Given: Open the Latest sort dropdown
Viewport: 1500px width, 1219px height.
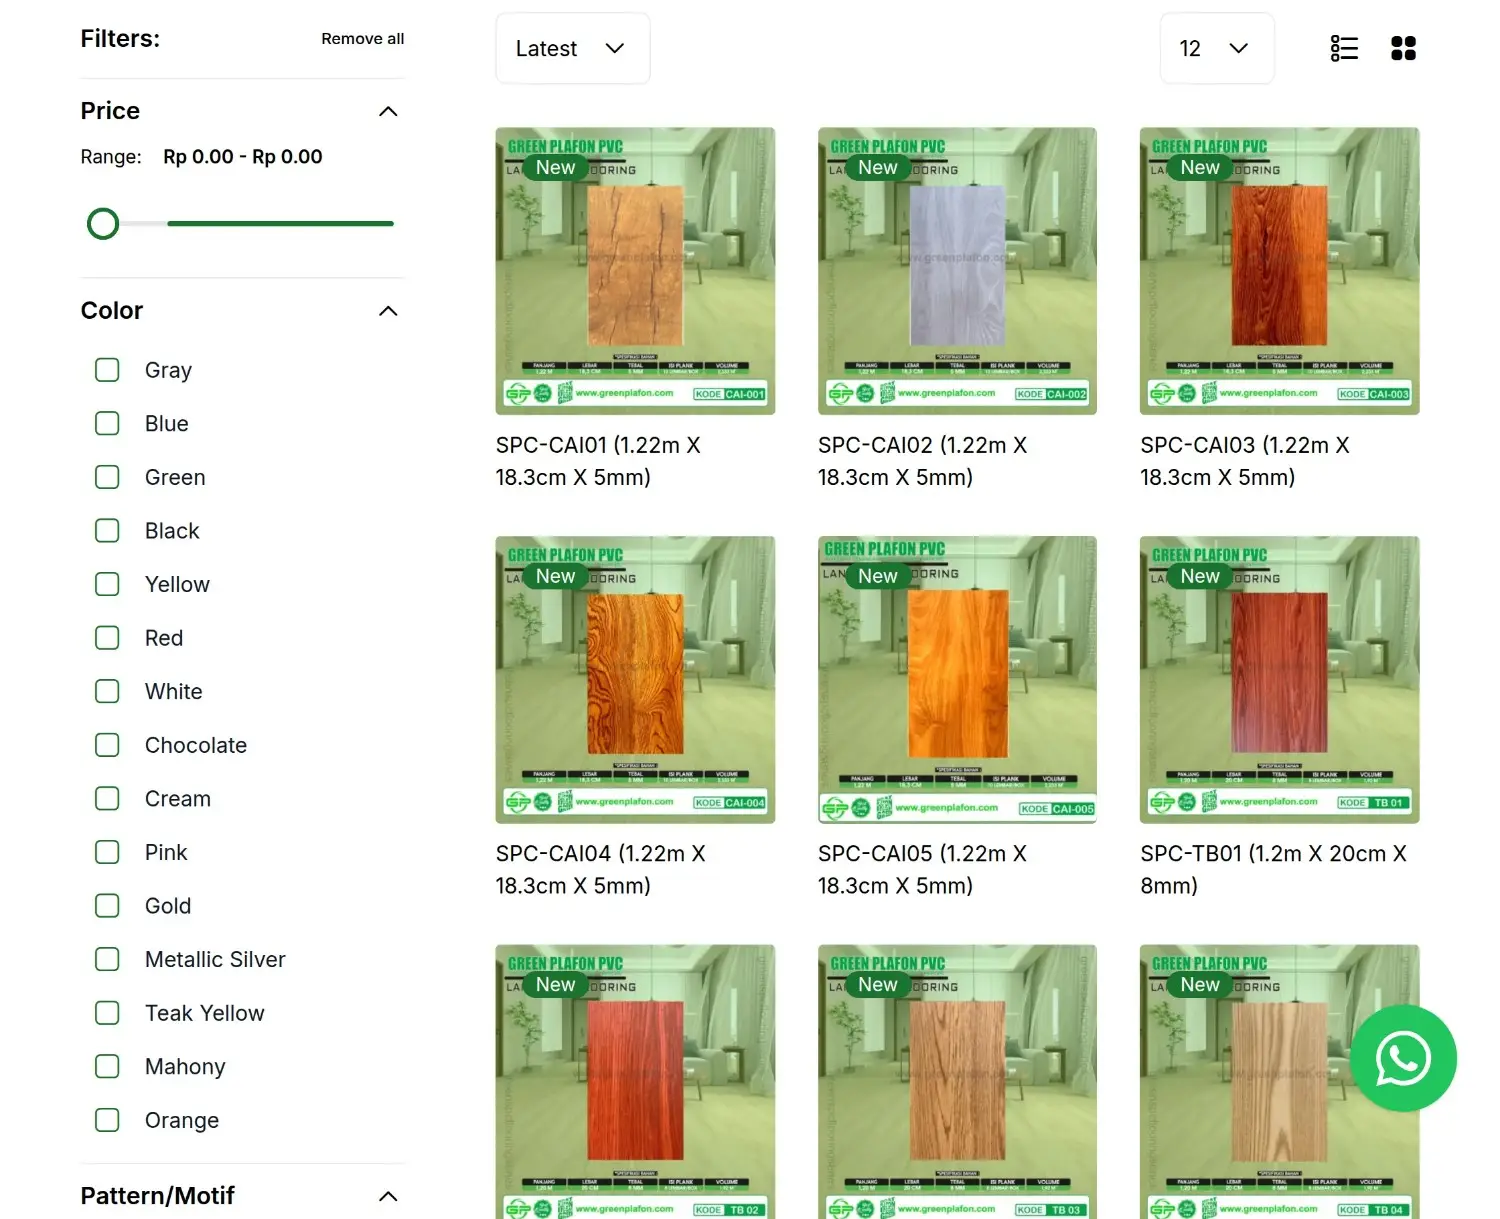Looking at the screenshot, I should coord(572,48).
